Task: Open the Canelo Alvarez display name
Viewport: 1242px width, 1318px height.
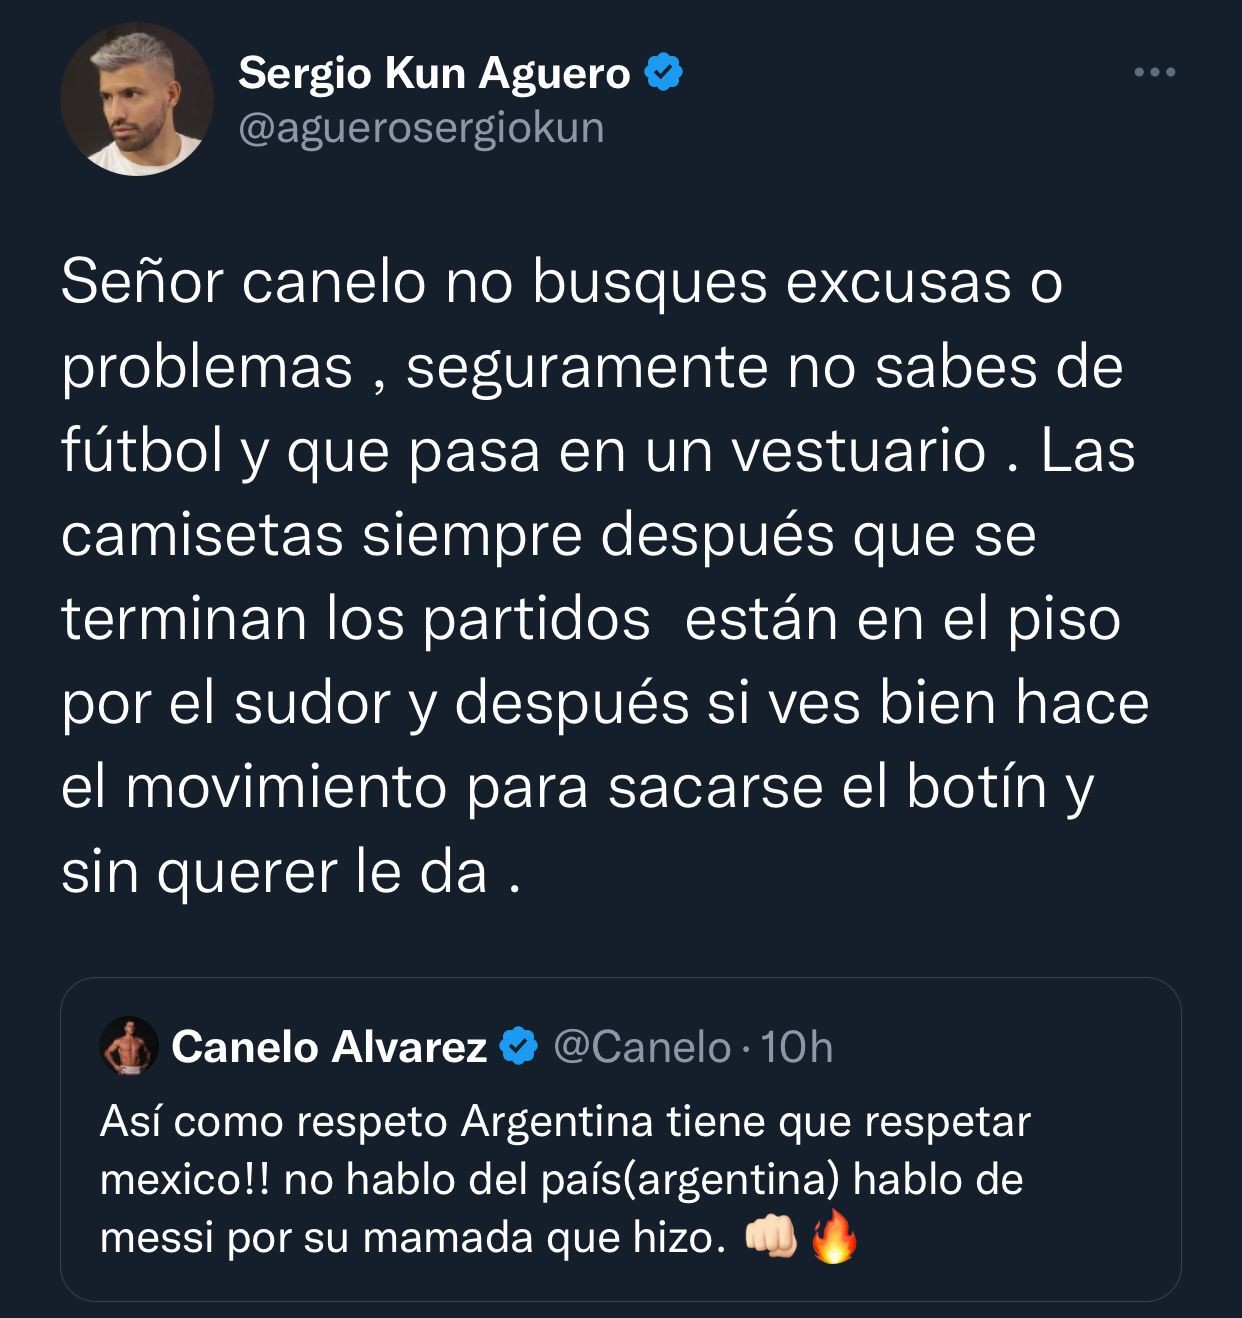Action: click(x=329, y=1047)
